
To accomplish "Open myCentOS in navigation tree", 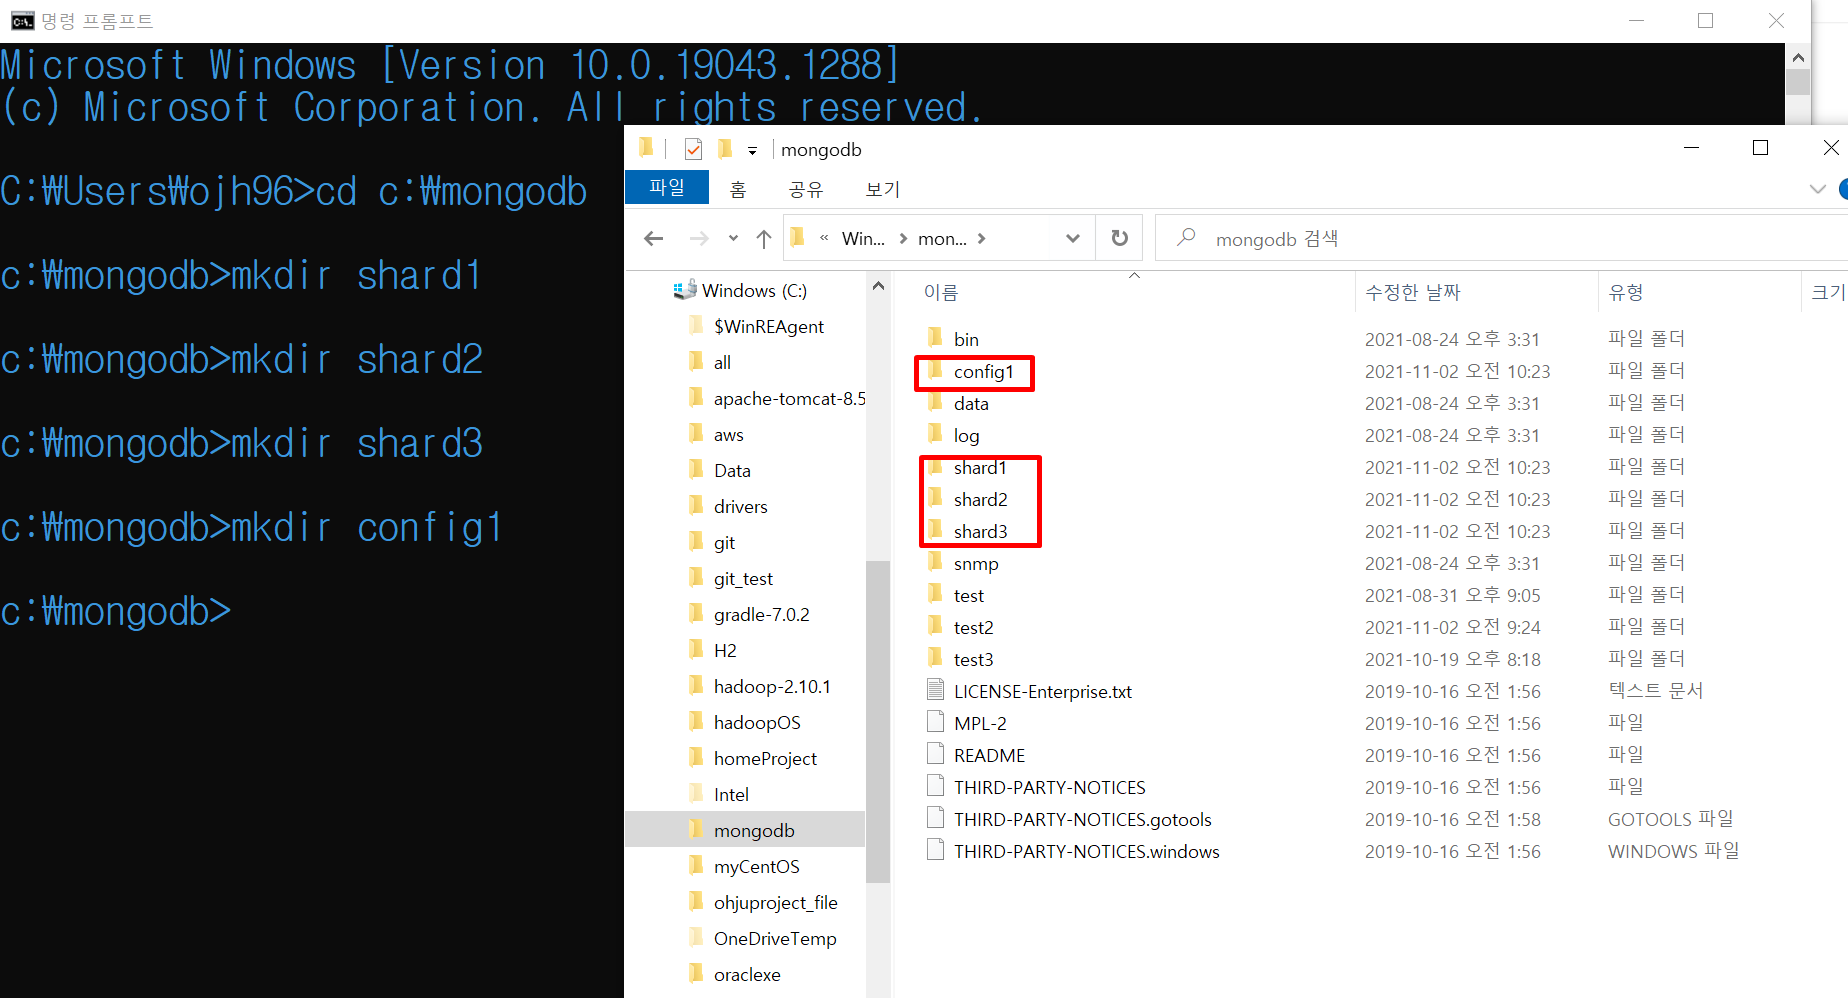I will point(756,867).
